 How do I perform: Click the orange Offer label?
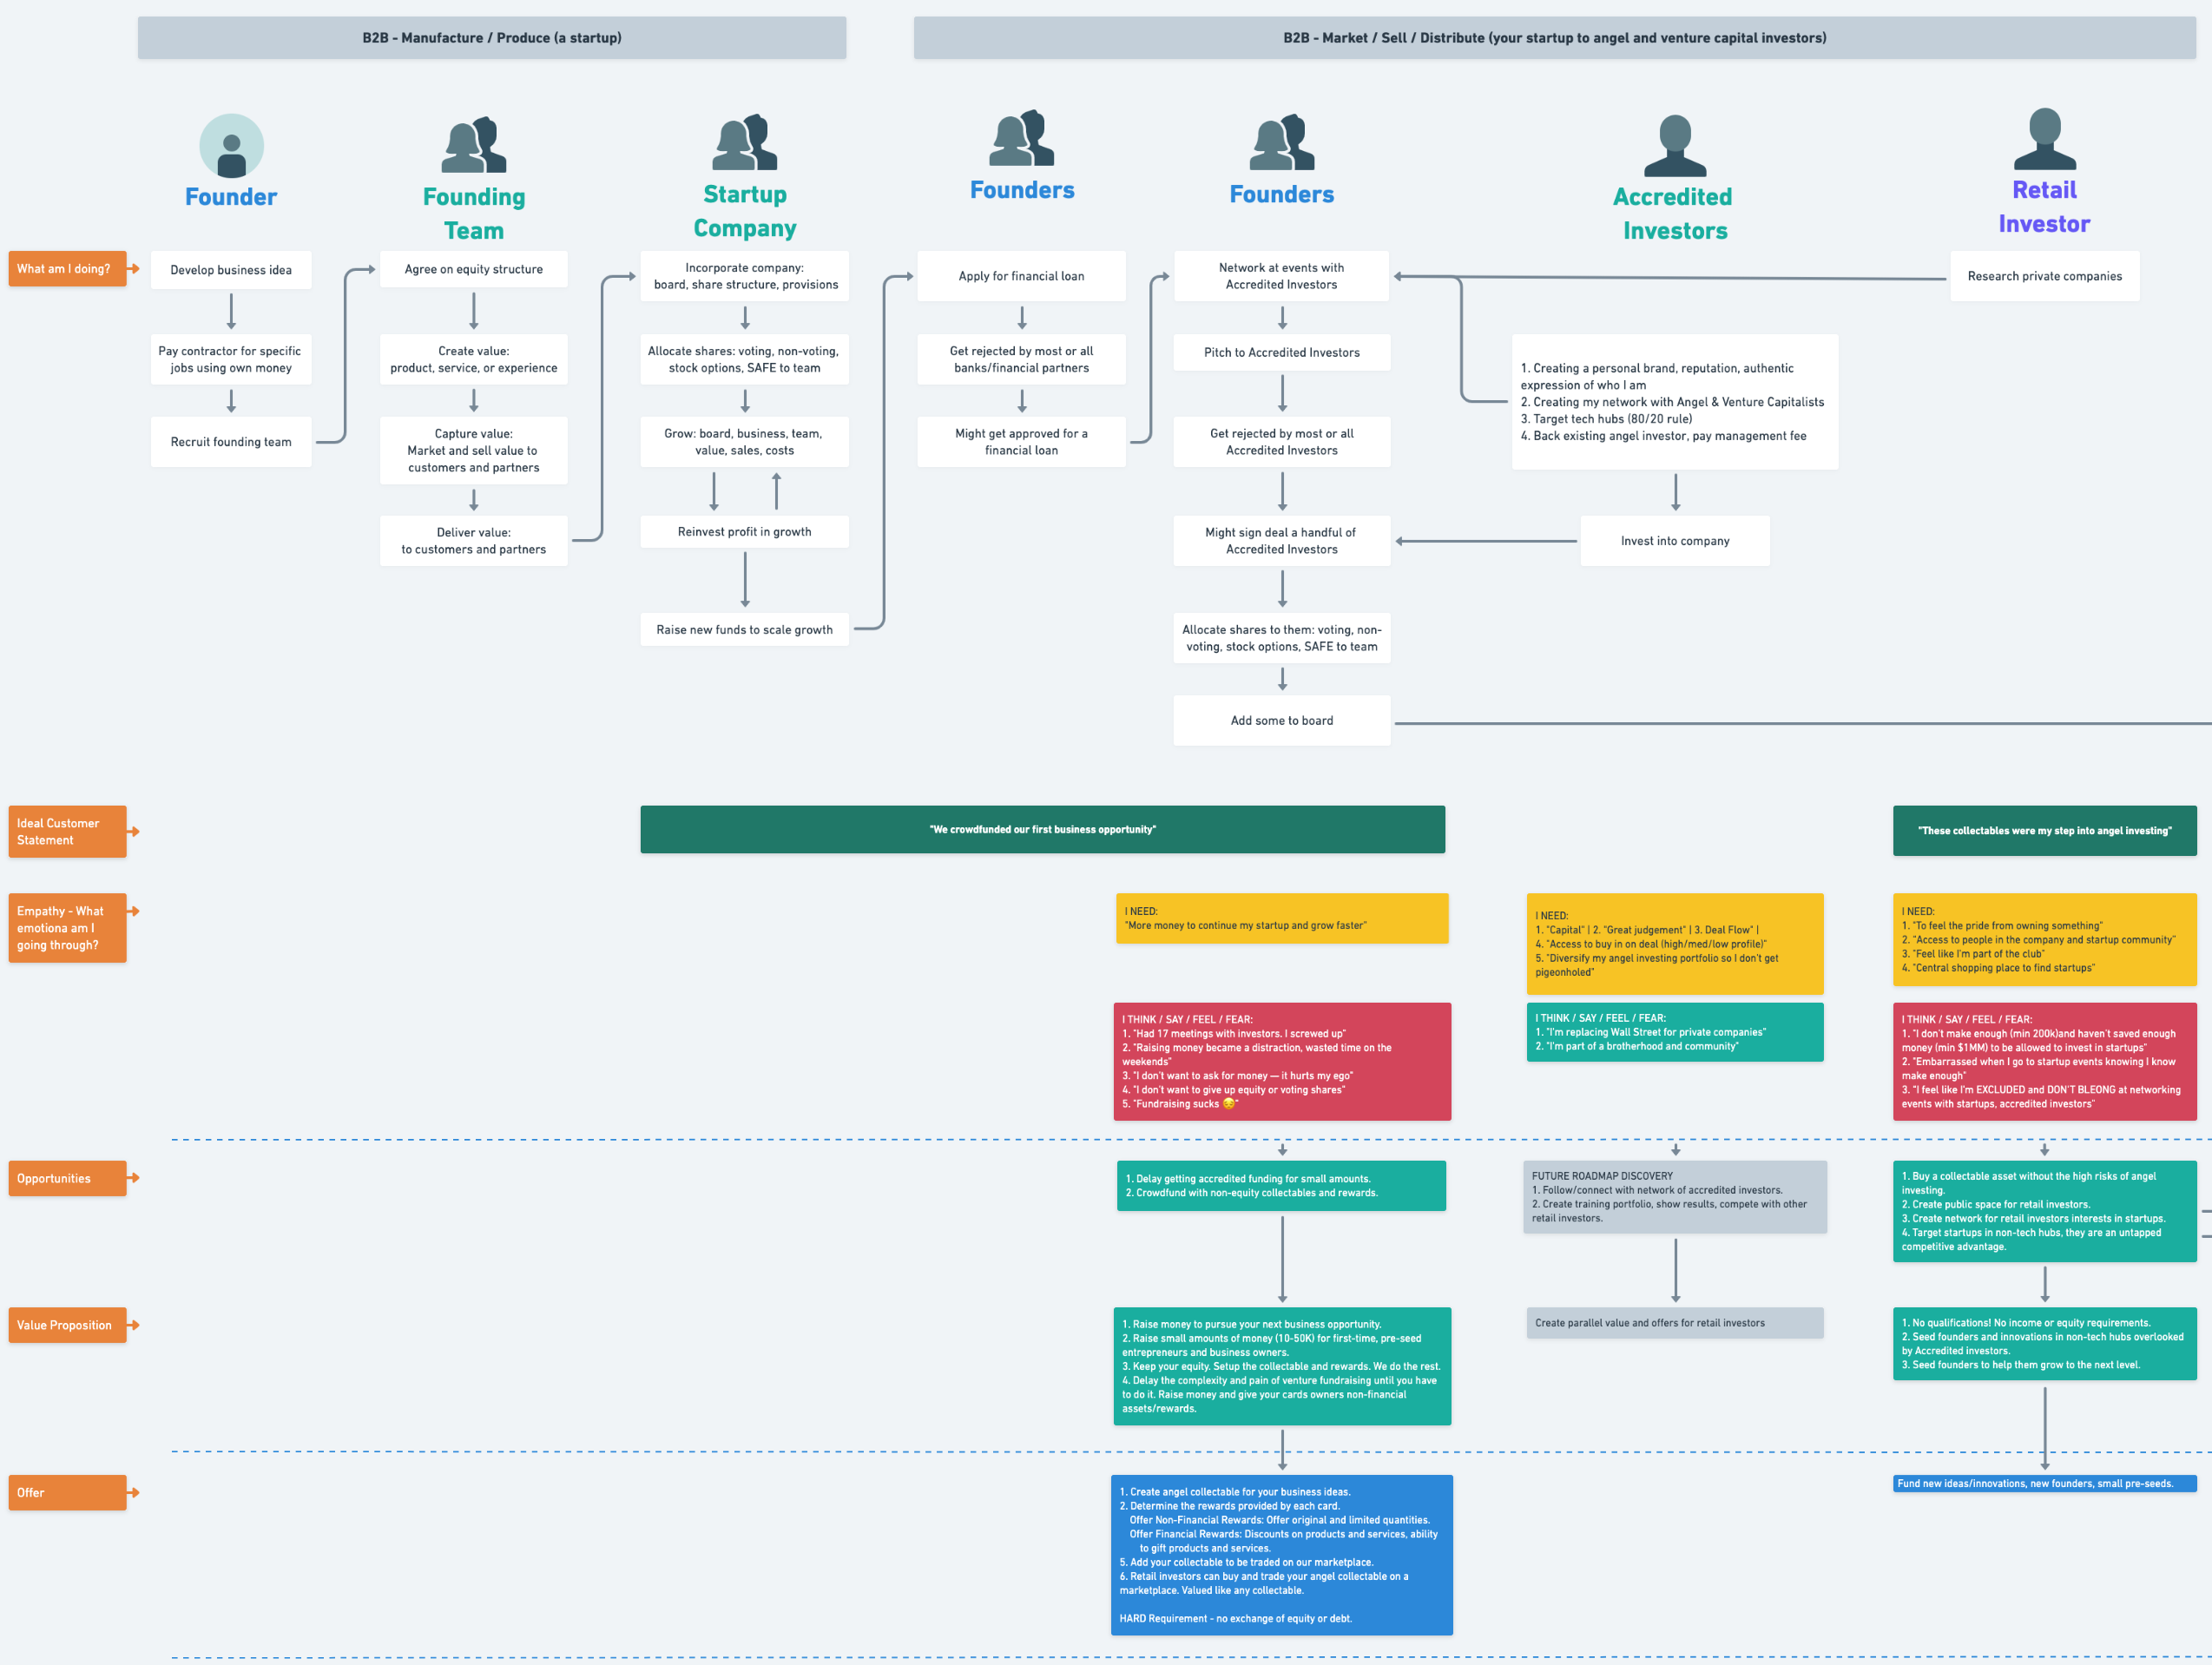coord(66,1492)
